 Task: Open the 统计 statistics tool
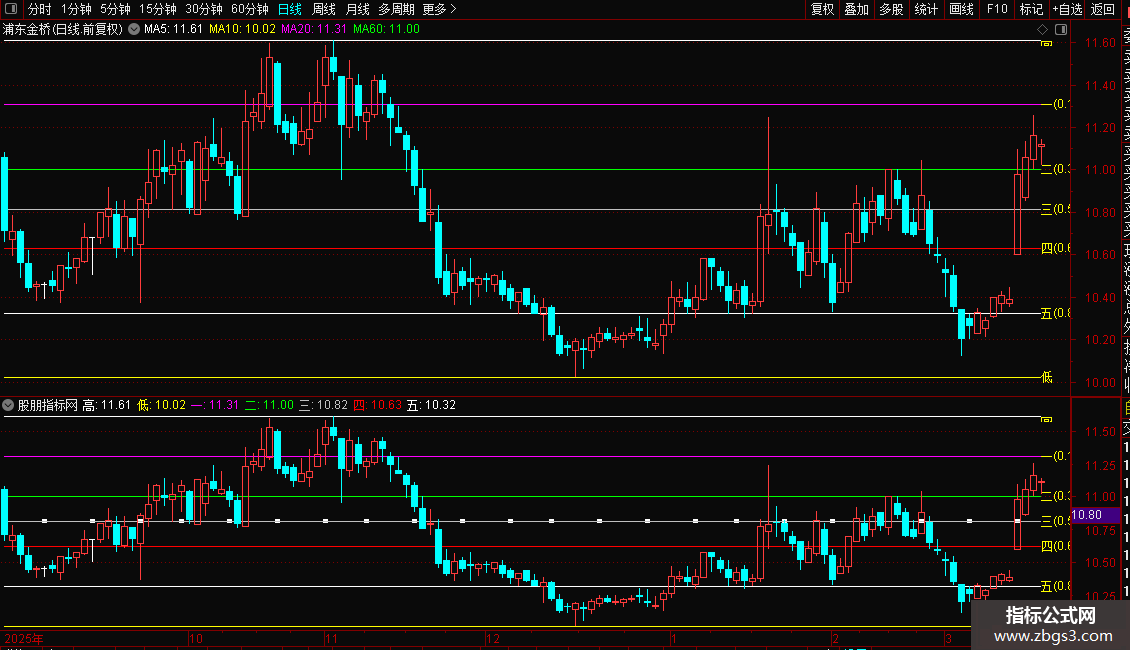[926, 9]
